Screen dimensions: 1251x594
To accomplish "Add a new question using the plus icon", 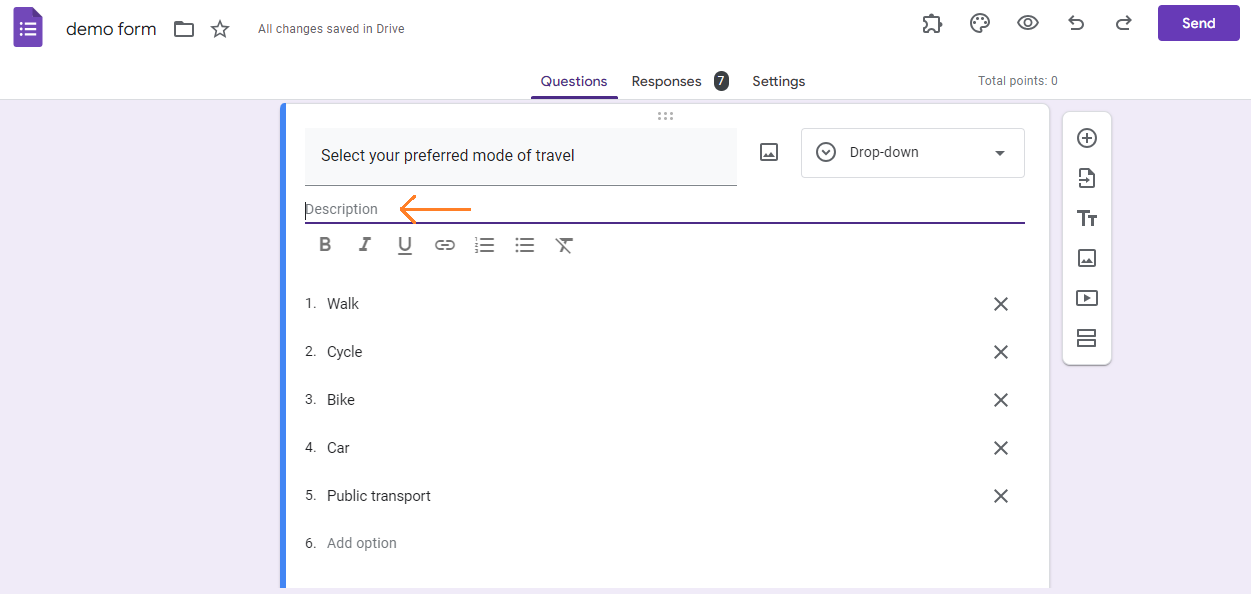I will 1086,138.
